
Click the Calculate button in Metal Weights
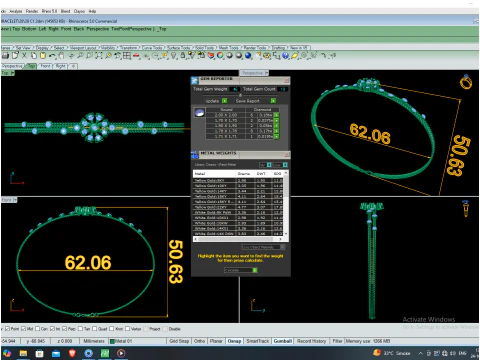[241, 270]
